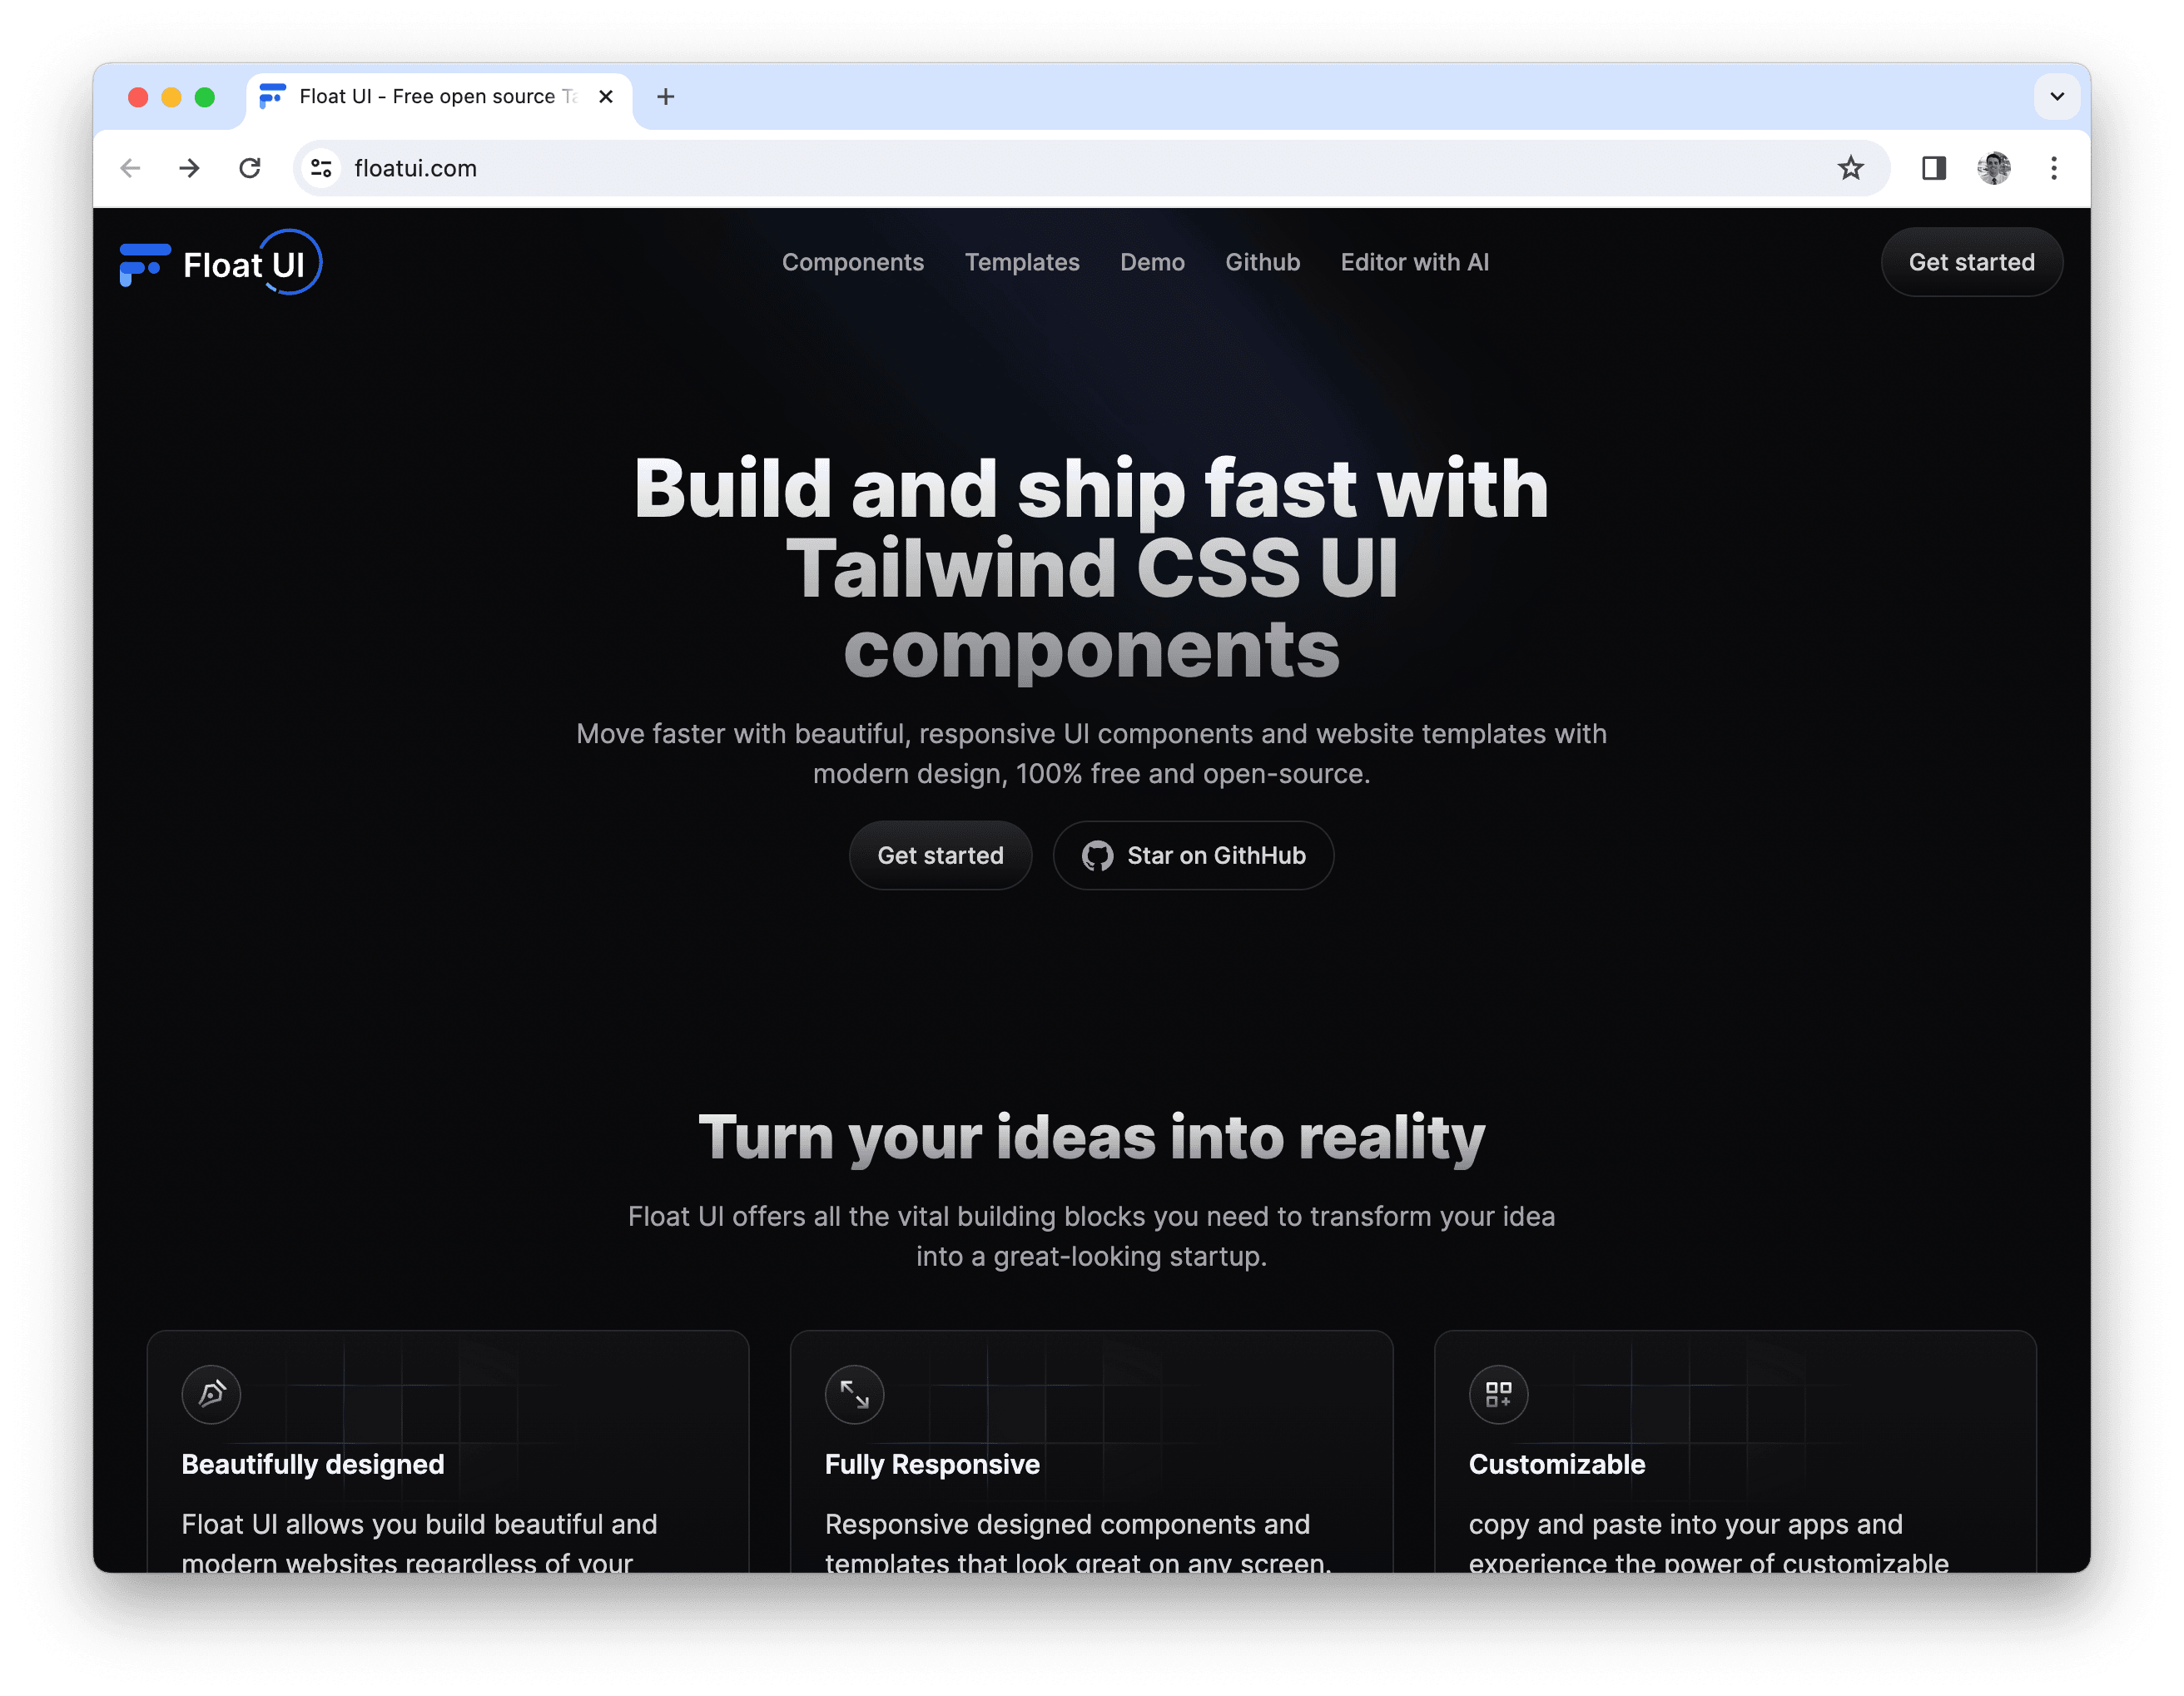Toggle the side panel icon
This screenshot has height=1696, width=2184.
[1934, 168]
